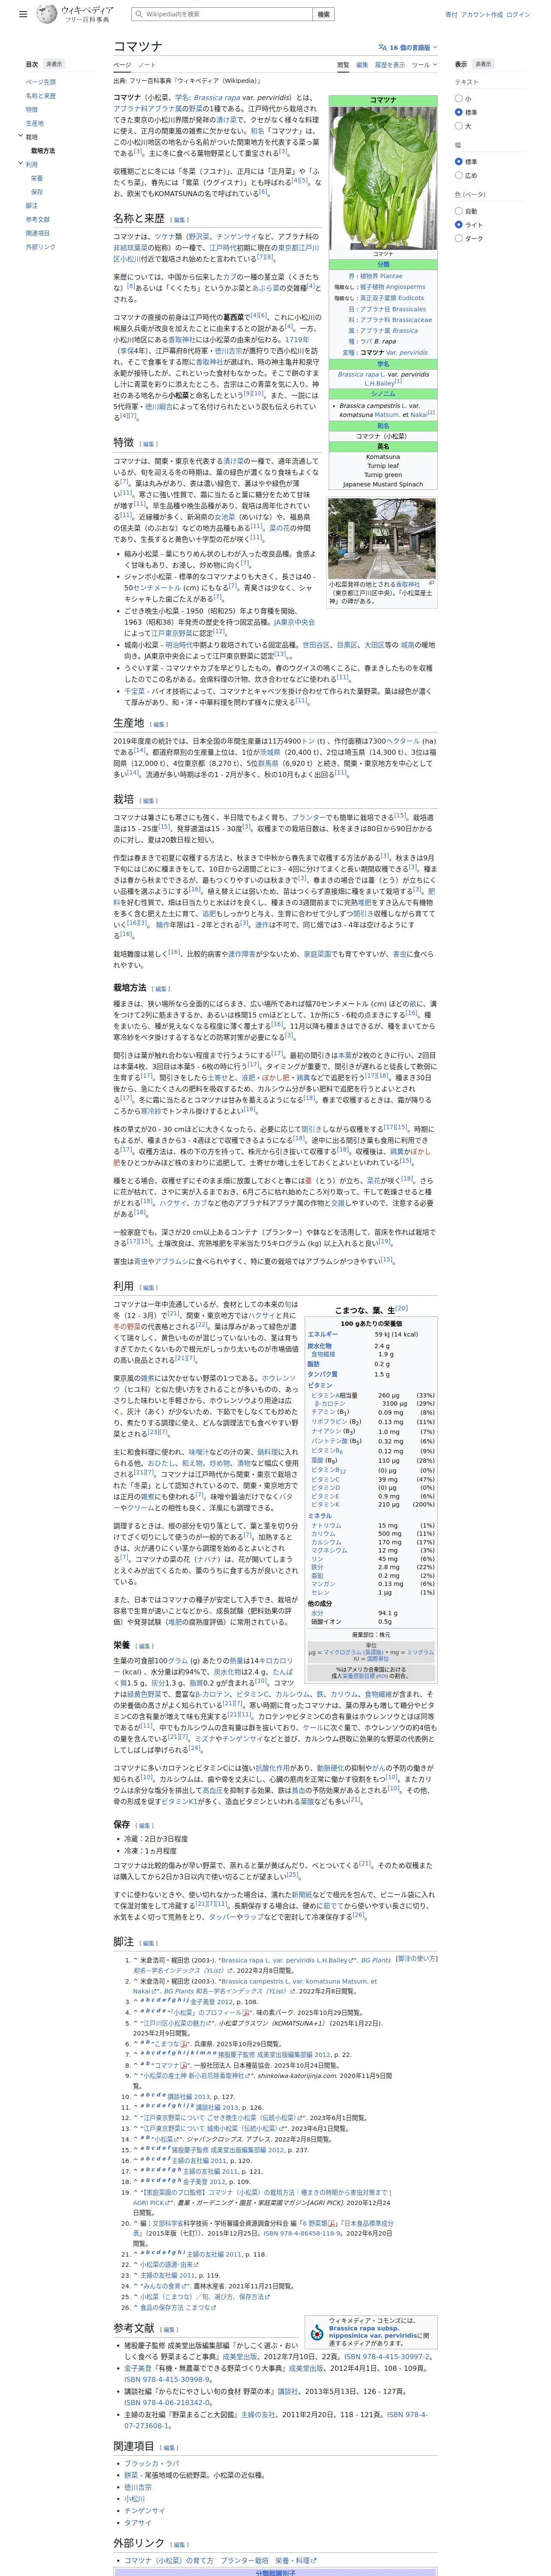Jump to 栄養 in the contents sidebar
The height and width of the screenshot is (2576, 551).
coord(37,178)
